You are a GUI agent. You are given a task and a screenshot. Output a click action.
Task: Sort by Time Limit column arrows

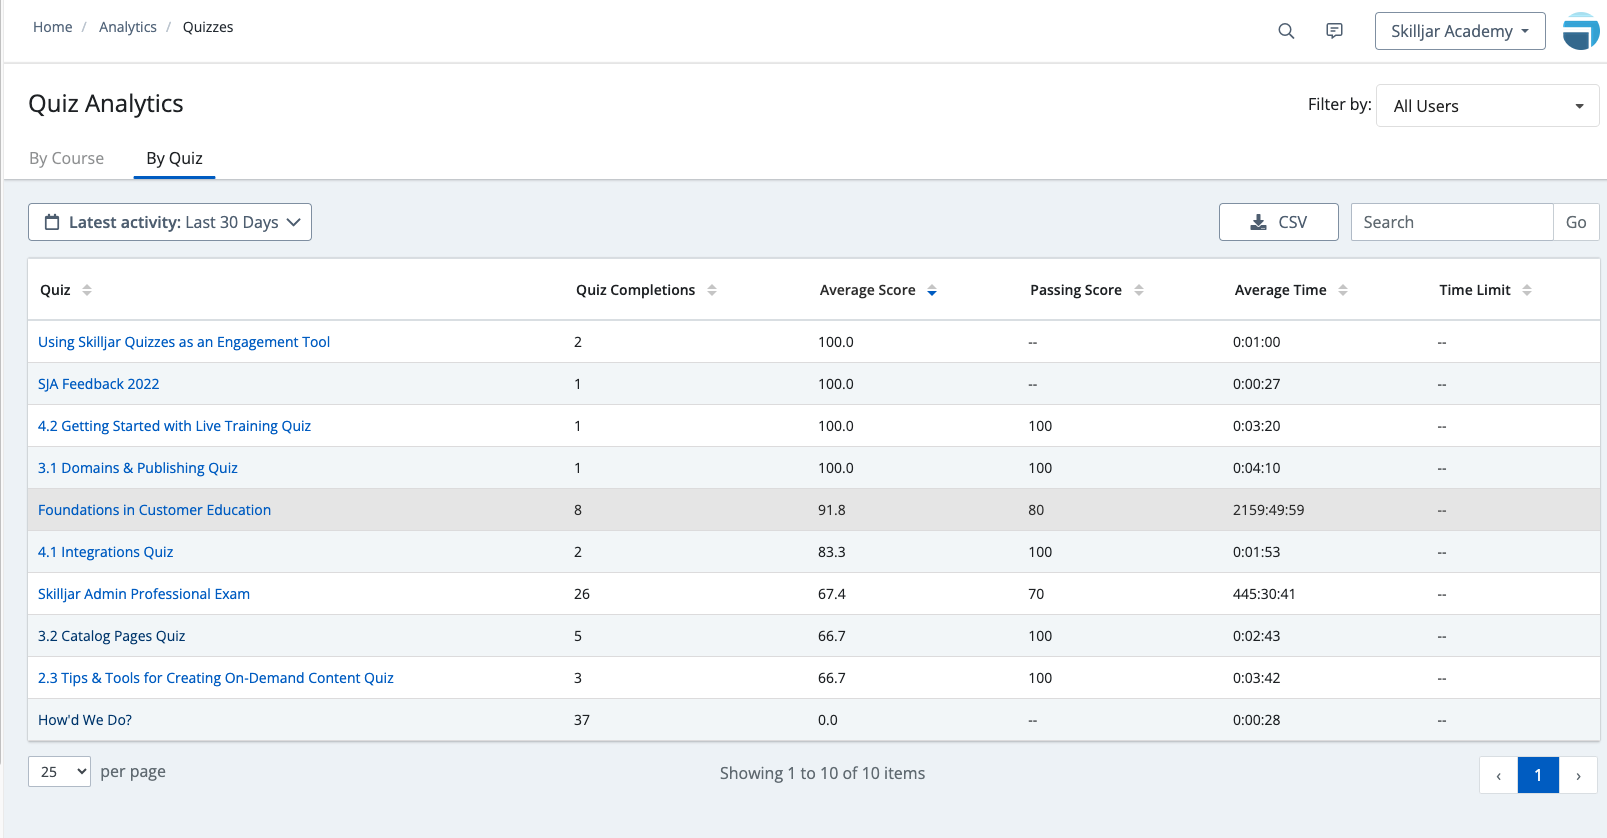[x=1527, y=290]
